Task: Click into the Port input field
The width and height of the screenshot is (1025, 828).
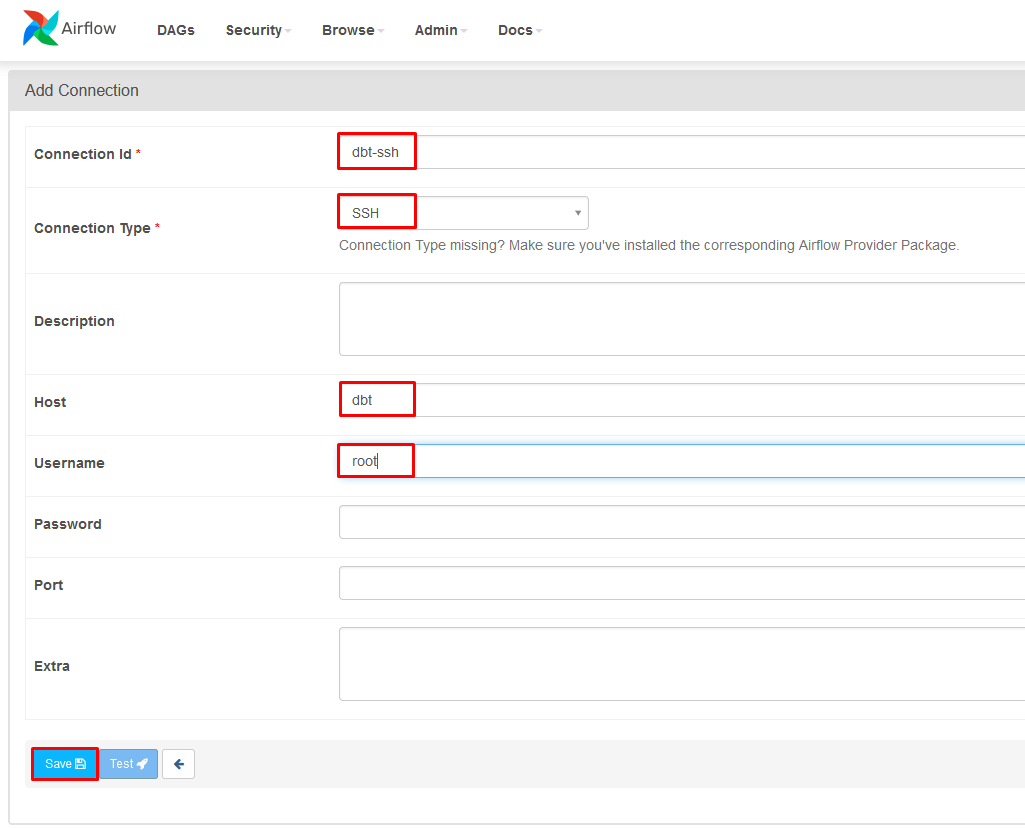Action: pyautogui.click(x=680, y=583)
